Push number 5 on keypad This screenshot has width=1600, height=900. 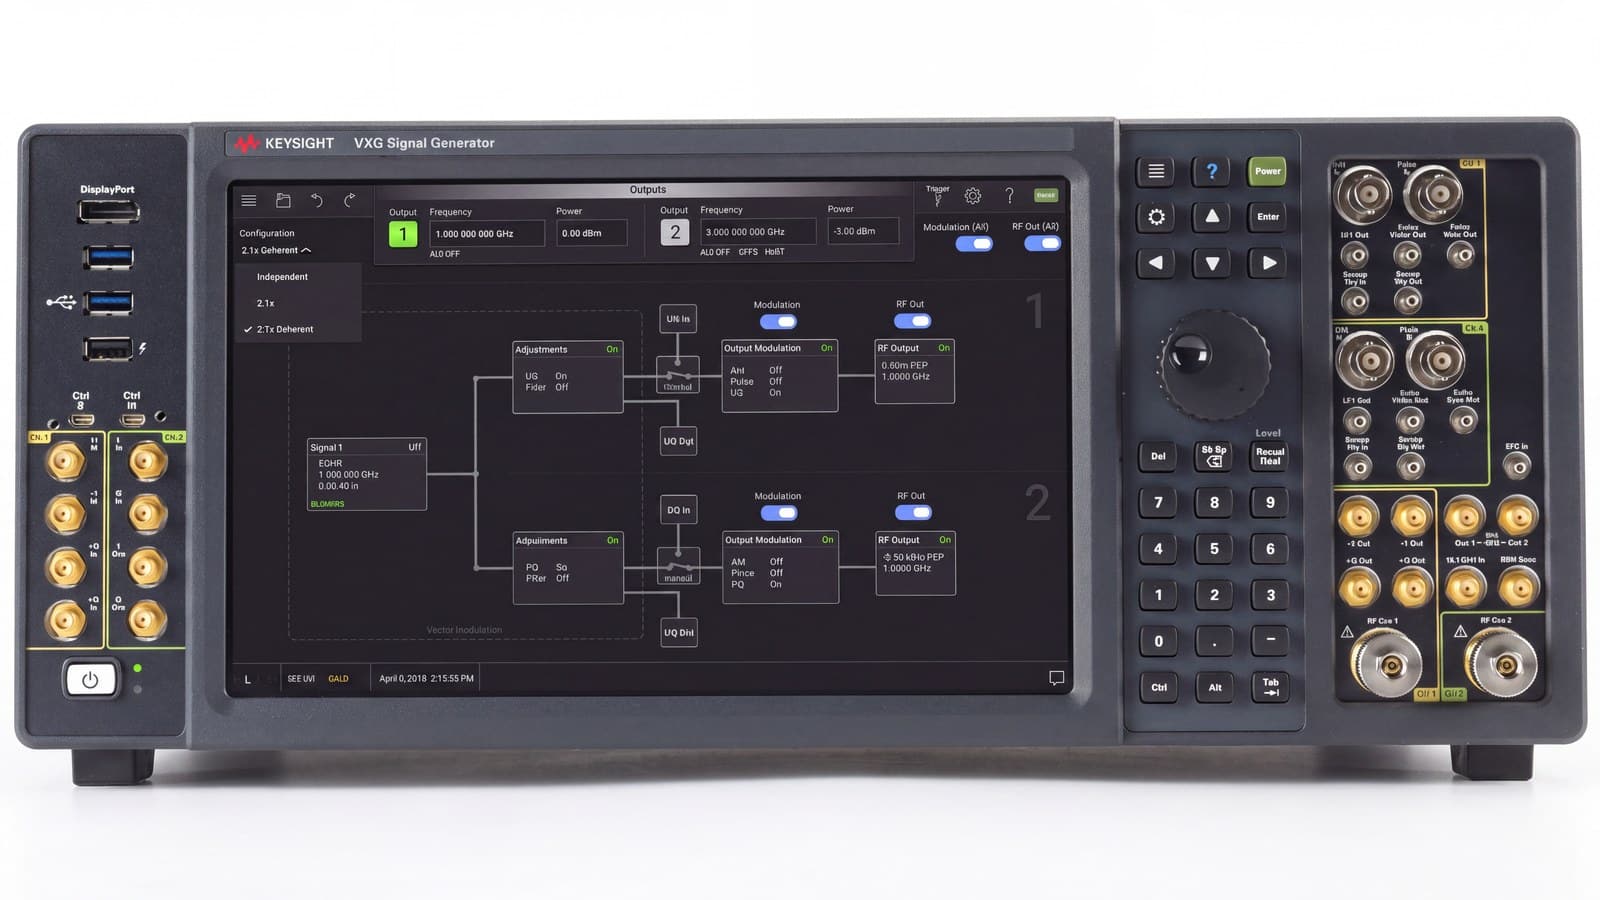1214,548
